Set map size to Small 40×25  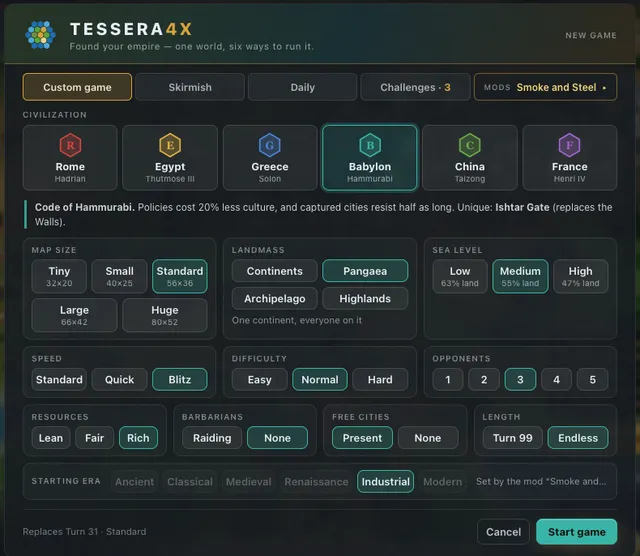coord(119,276)
